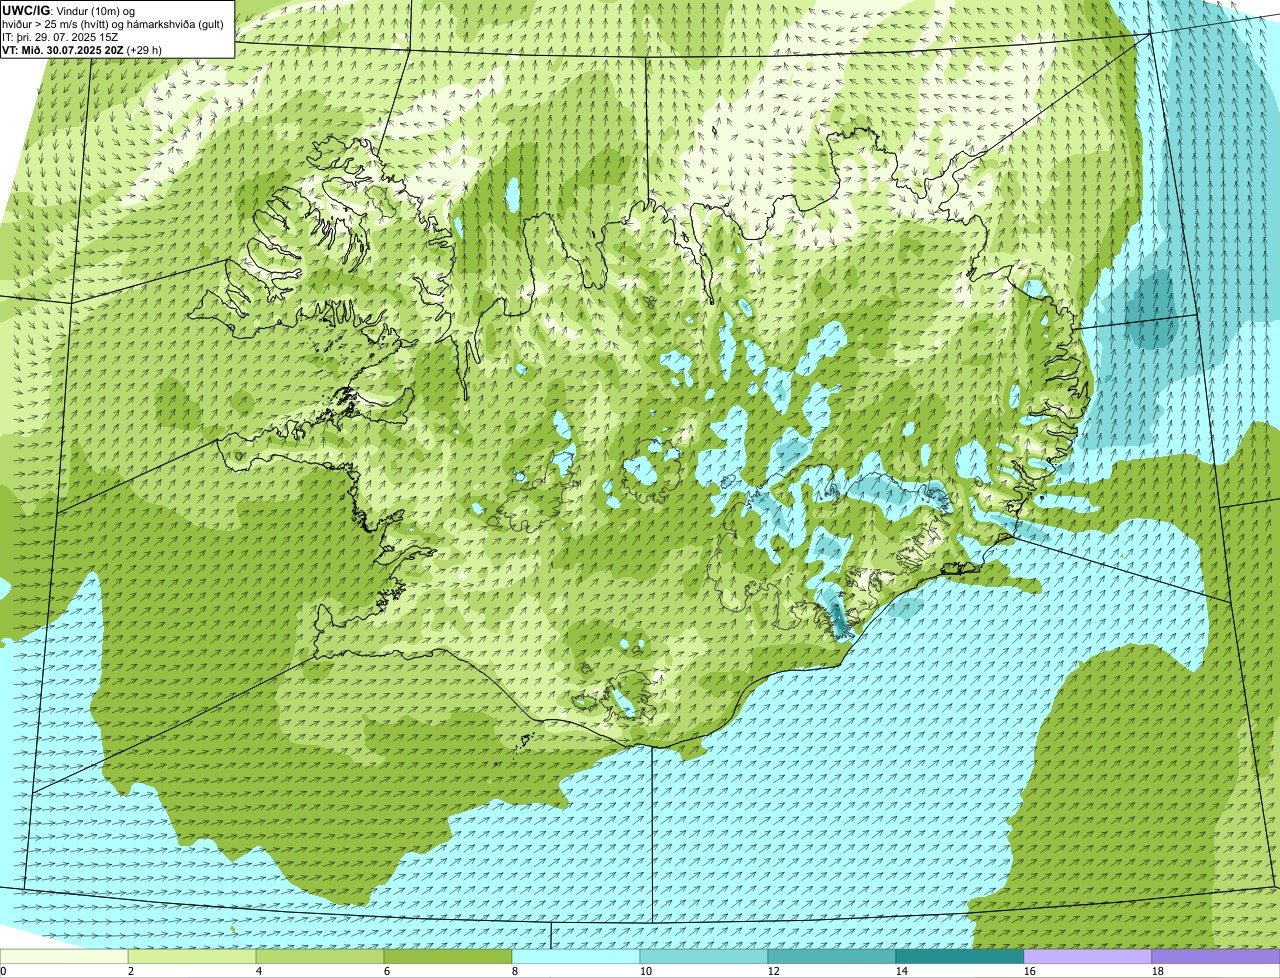Click the "UWC/IG: Vindur (10m) og" title line
This screenshot has width=1280, height=978.
[x=69, y=11]
